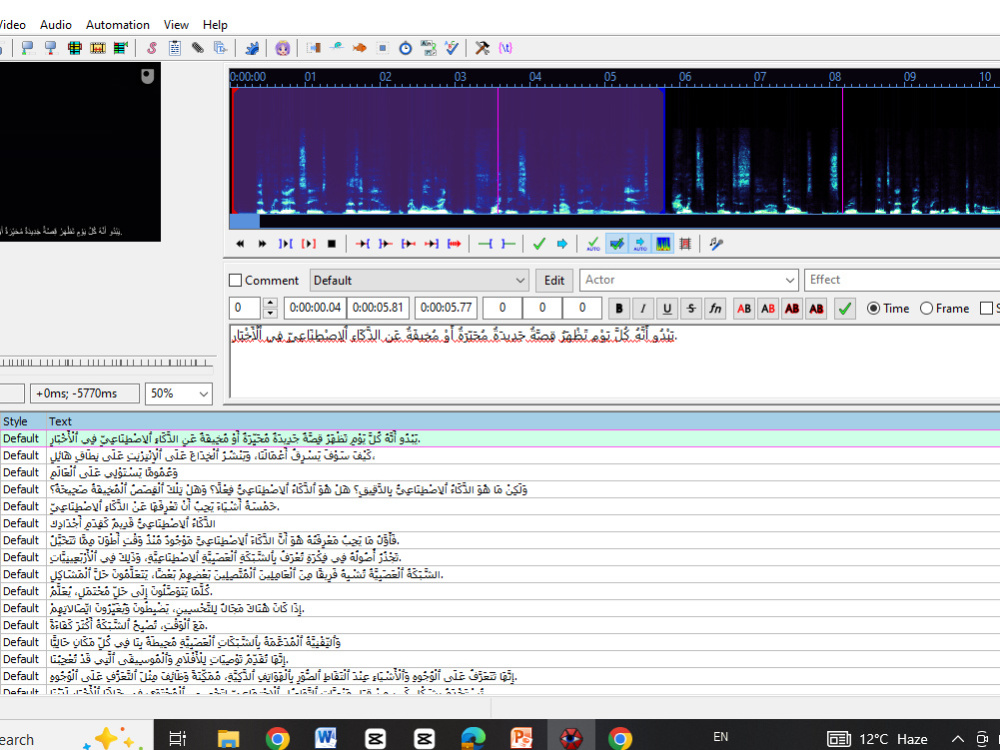This screenshot has width=1000, height=750.
Task: Open the Default style dropdown
Action: tap(420, 281)
